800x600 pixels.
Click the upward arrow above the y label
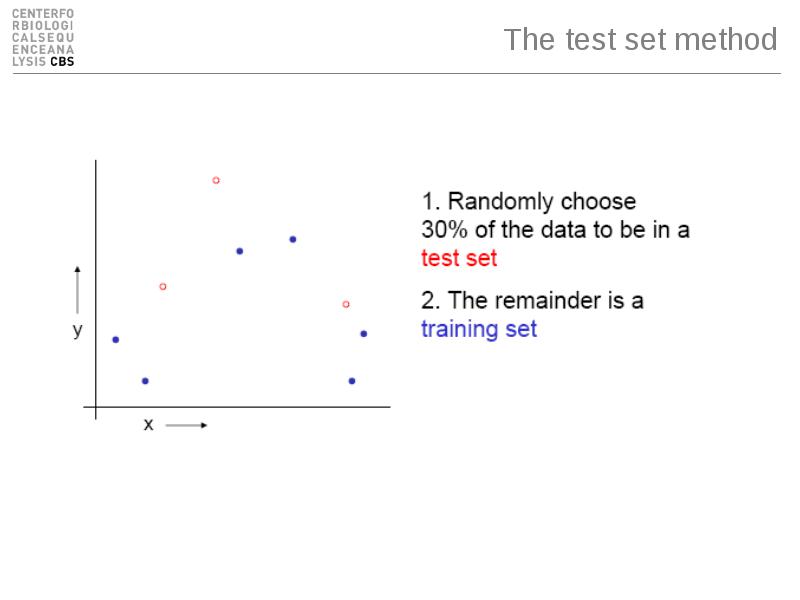[x=78, y=290]
